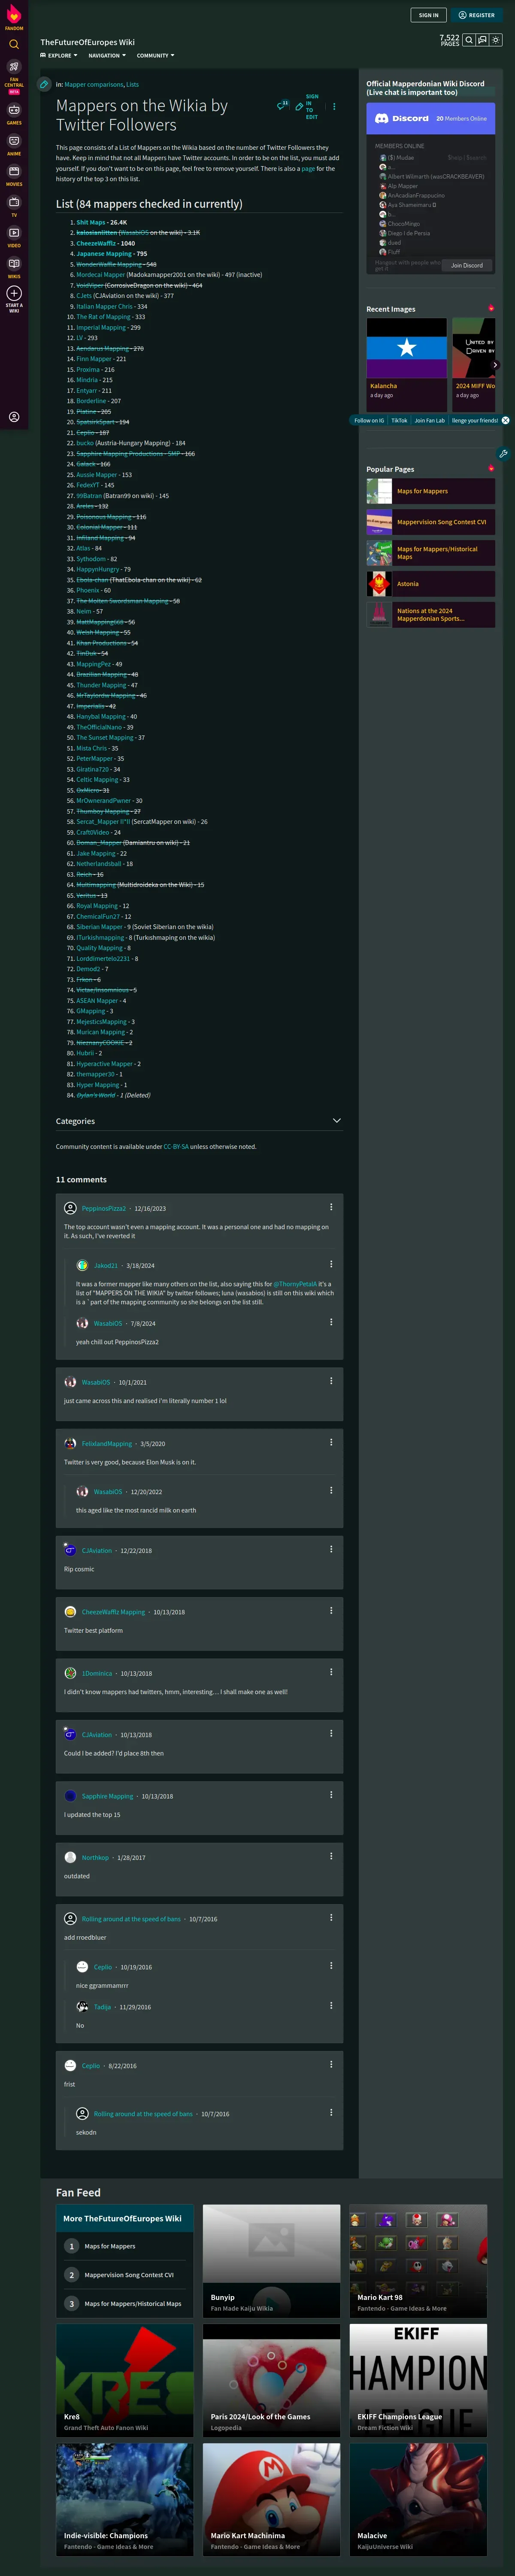Open TV section in sidebar
The height and width of the screenshot is (2576, 515).
coord(14,206)
